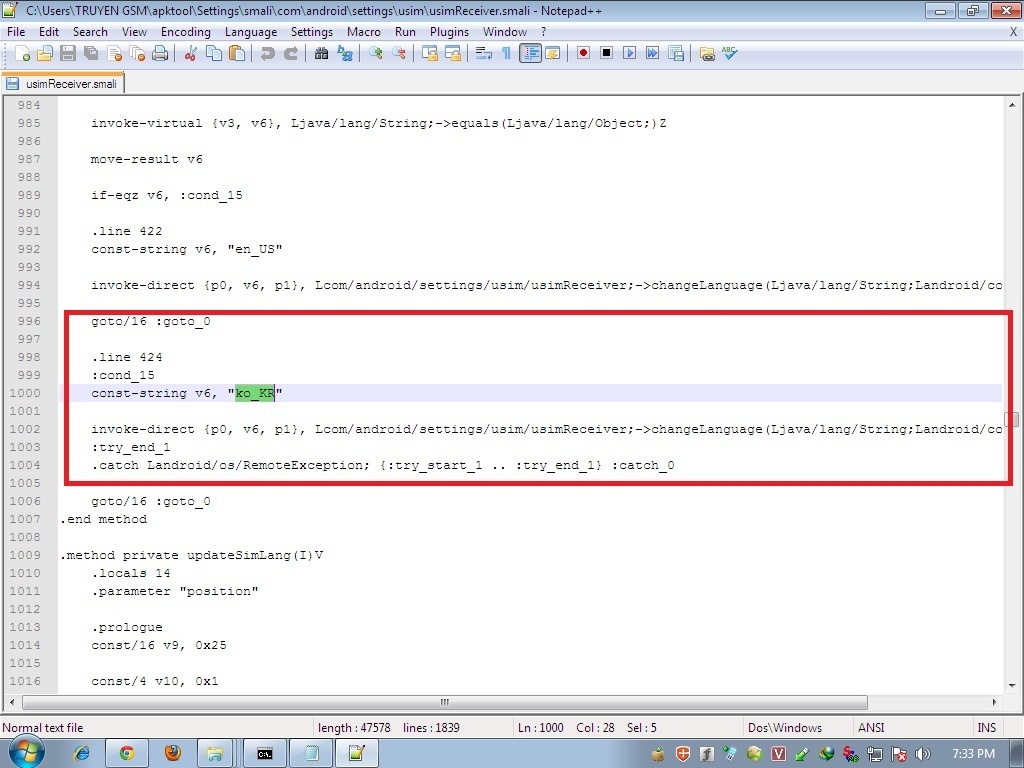Screen dimensions: 1024x768
Task: Paste the clipboard contents with the Paste icon
Action: [x=236, y=54]
